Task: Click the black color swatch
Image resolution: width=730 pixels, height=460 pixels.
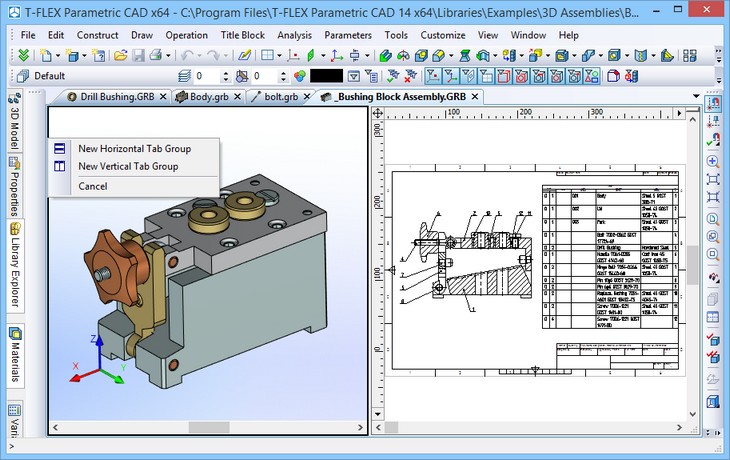Action: click(326, 76)
